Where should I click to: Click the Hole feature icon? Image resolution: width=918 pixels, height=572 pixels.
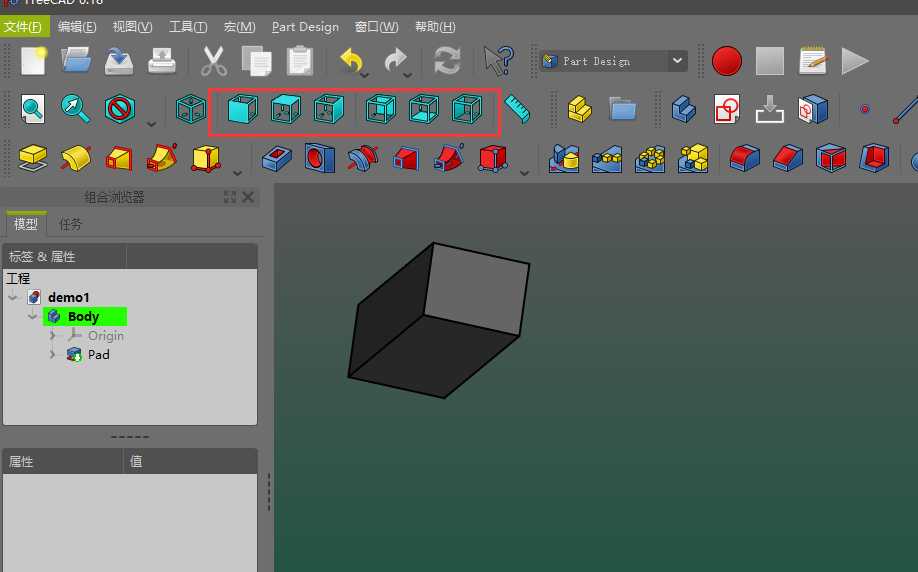pos(320,158)
